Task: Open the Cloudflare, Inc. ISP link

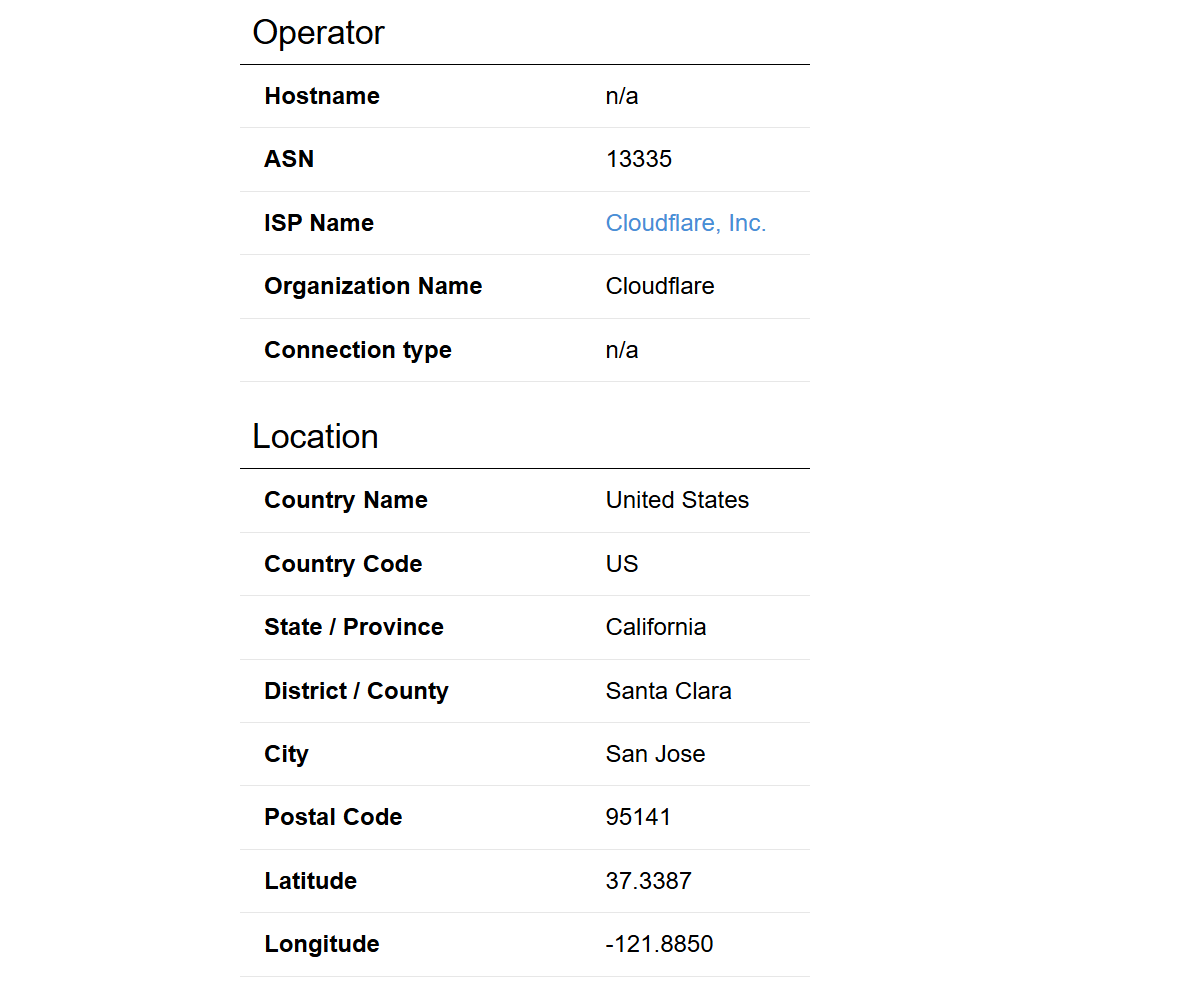Action: pos(685,223)
